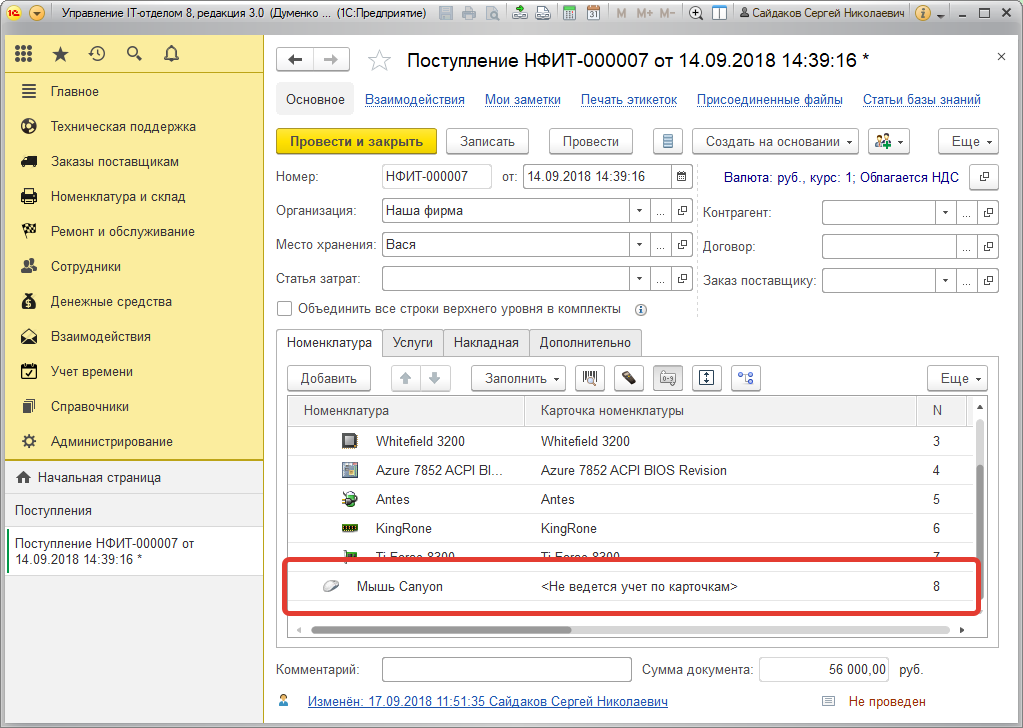Print via title bar printer icon
Image resolution: width=1023 pixels, height=728 pixels.
pyautogui.click(x=468, y=13)
